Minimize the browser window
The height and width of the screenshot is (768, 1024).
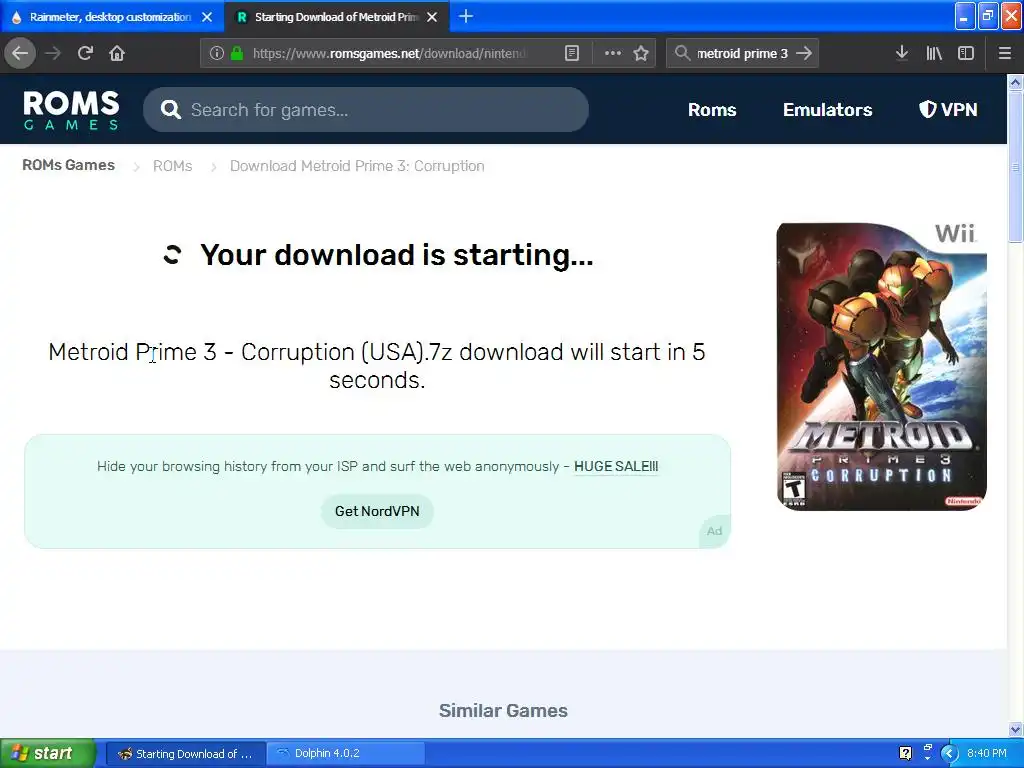click(x=965, y=16)
